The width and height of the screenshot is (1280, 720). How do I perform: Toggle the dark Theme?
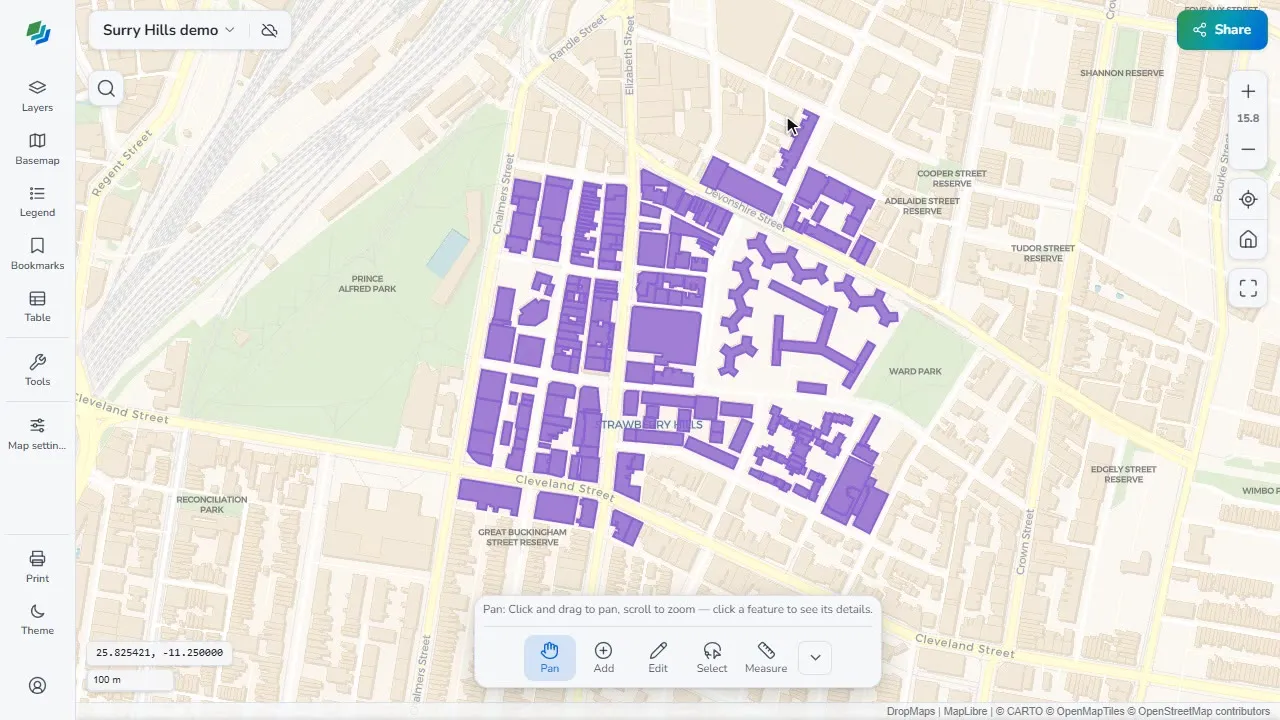click(37, 619)
